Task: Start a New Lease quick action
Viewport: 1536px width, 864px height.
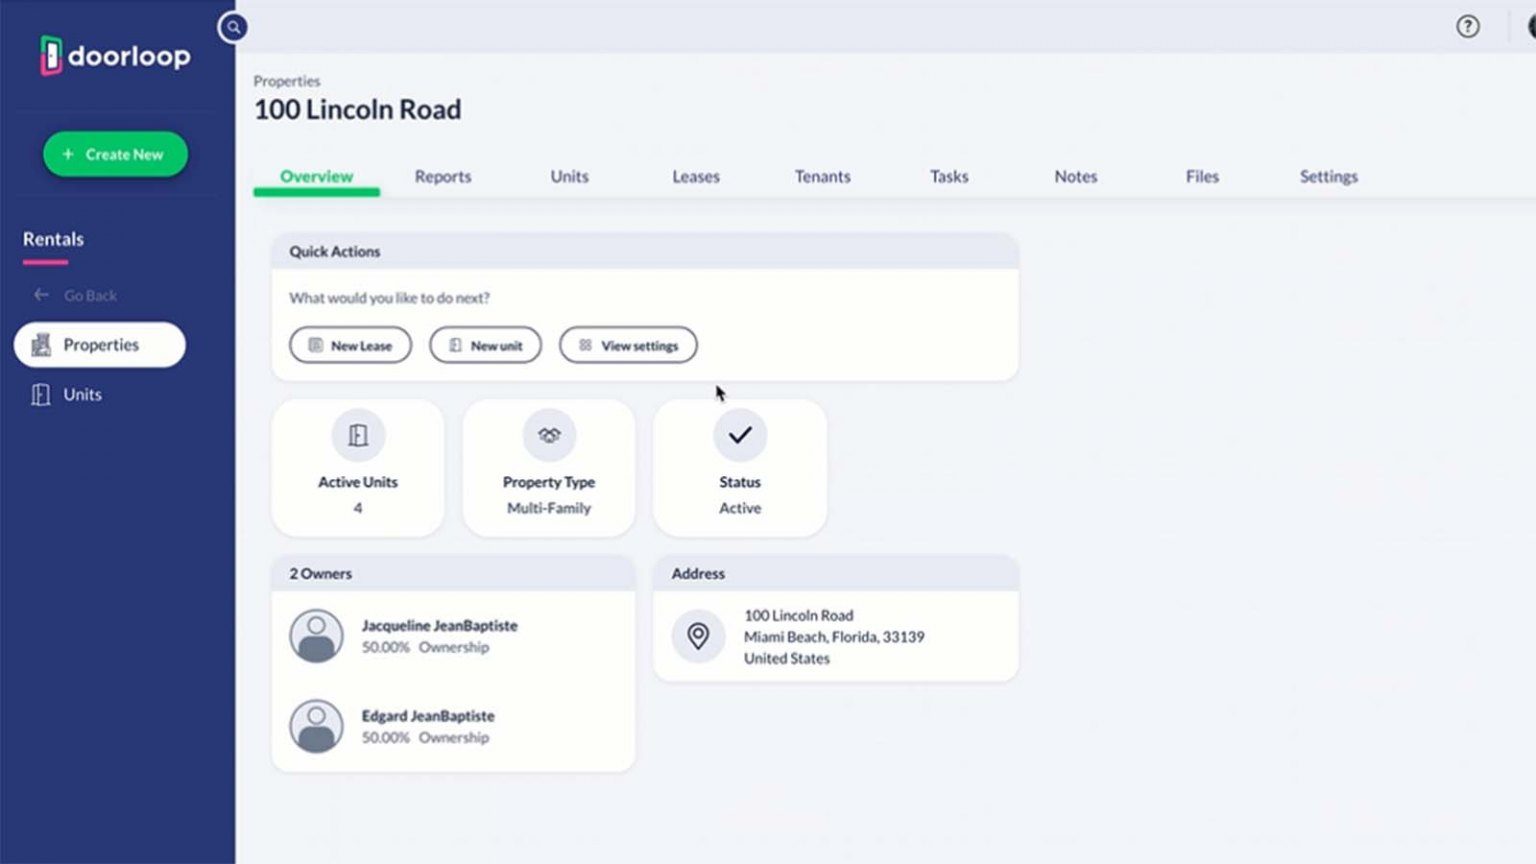Action: pyautogui.click(x=350, y=345)
